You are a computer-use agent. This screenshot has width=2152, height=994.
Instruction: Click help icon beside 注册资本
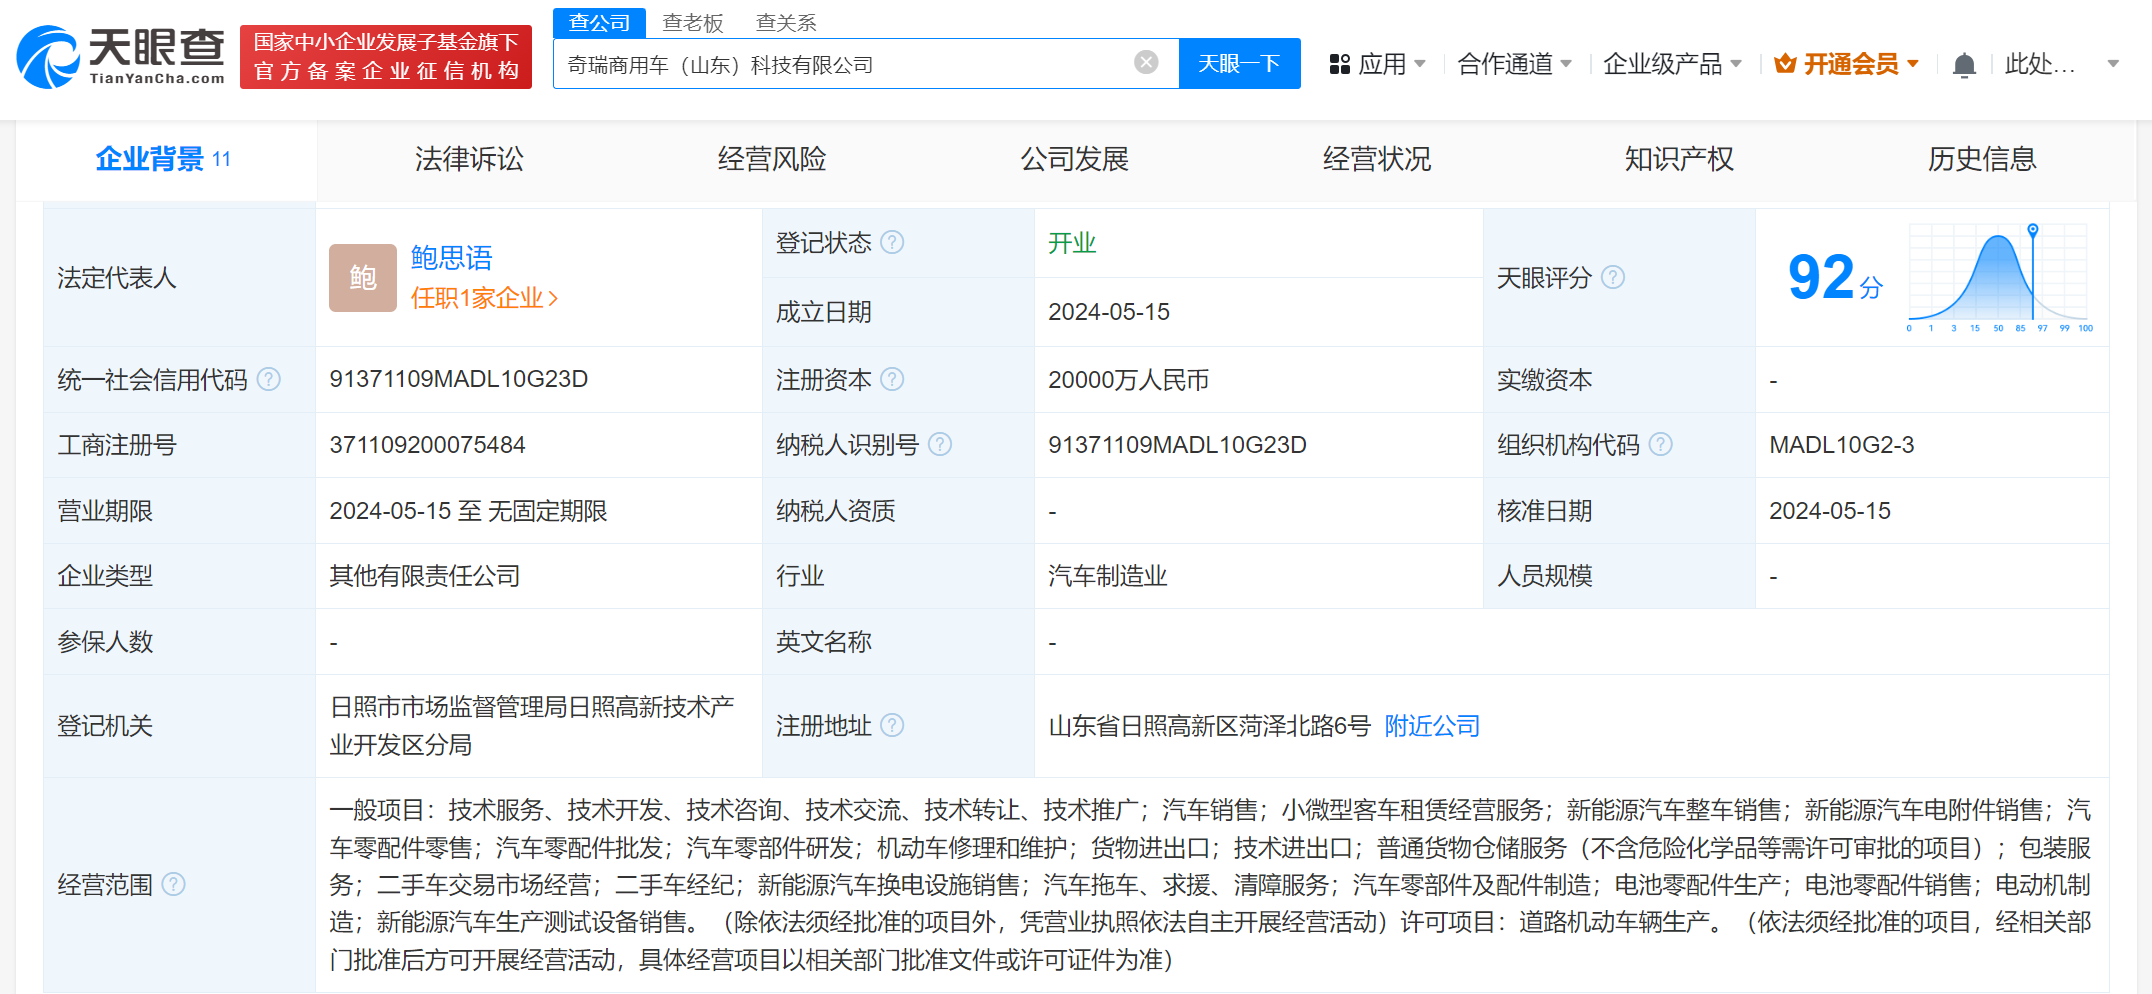pyautogui.click(x=892, y=380)
